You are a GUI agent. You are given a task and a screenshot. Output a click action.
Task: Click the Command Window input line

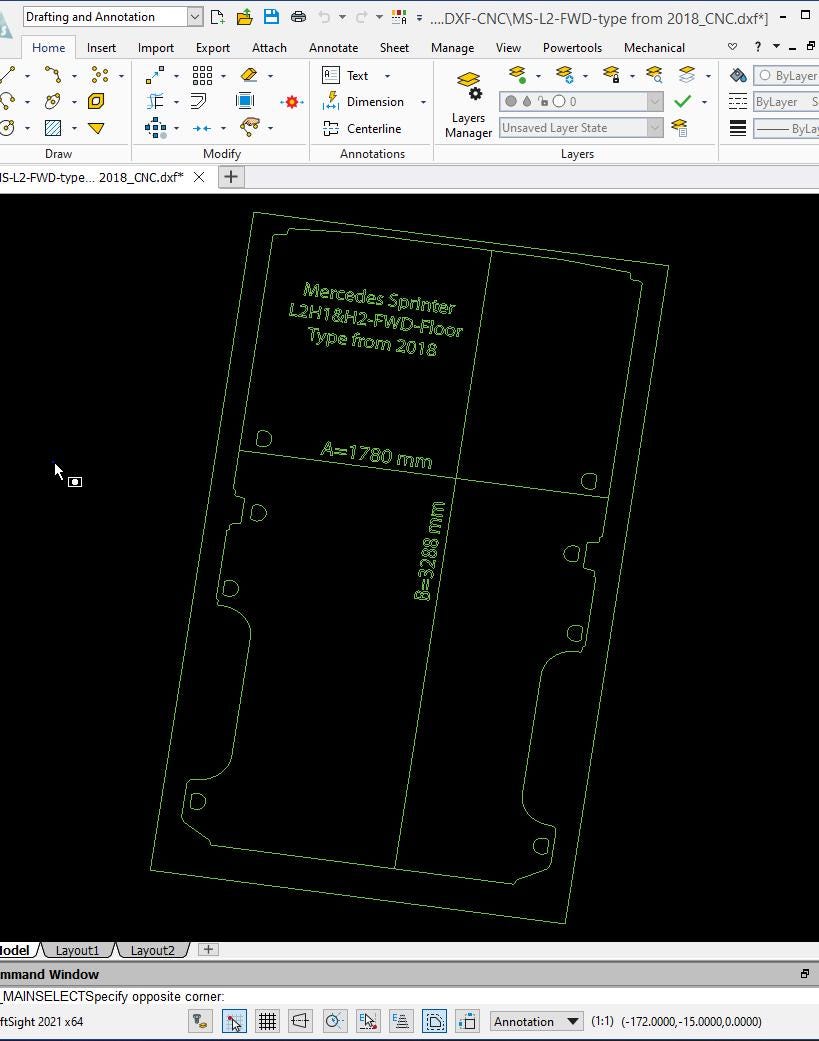coord(410,997)
